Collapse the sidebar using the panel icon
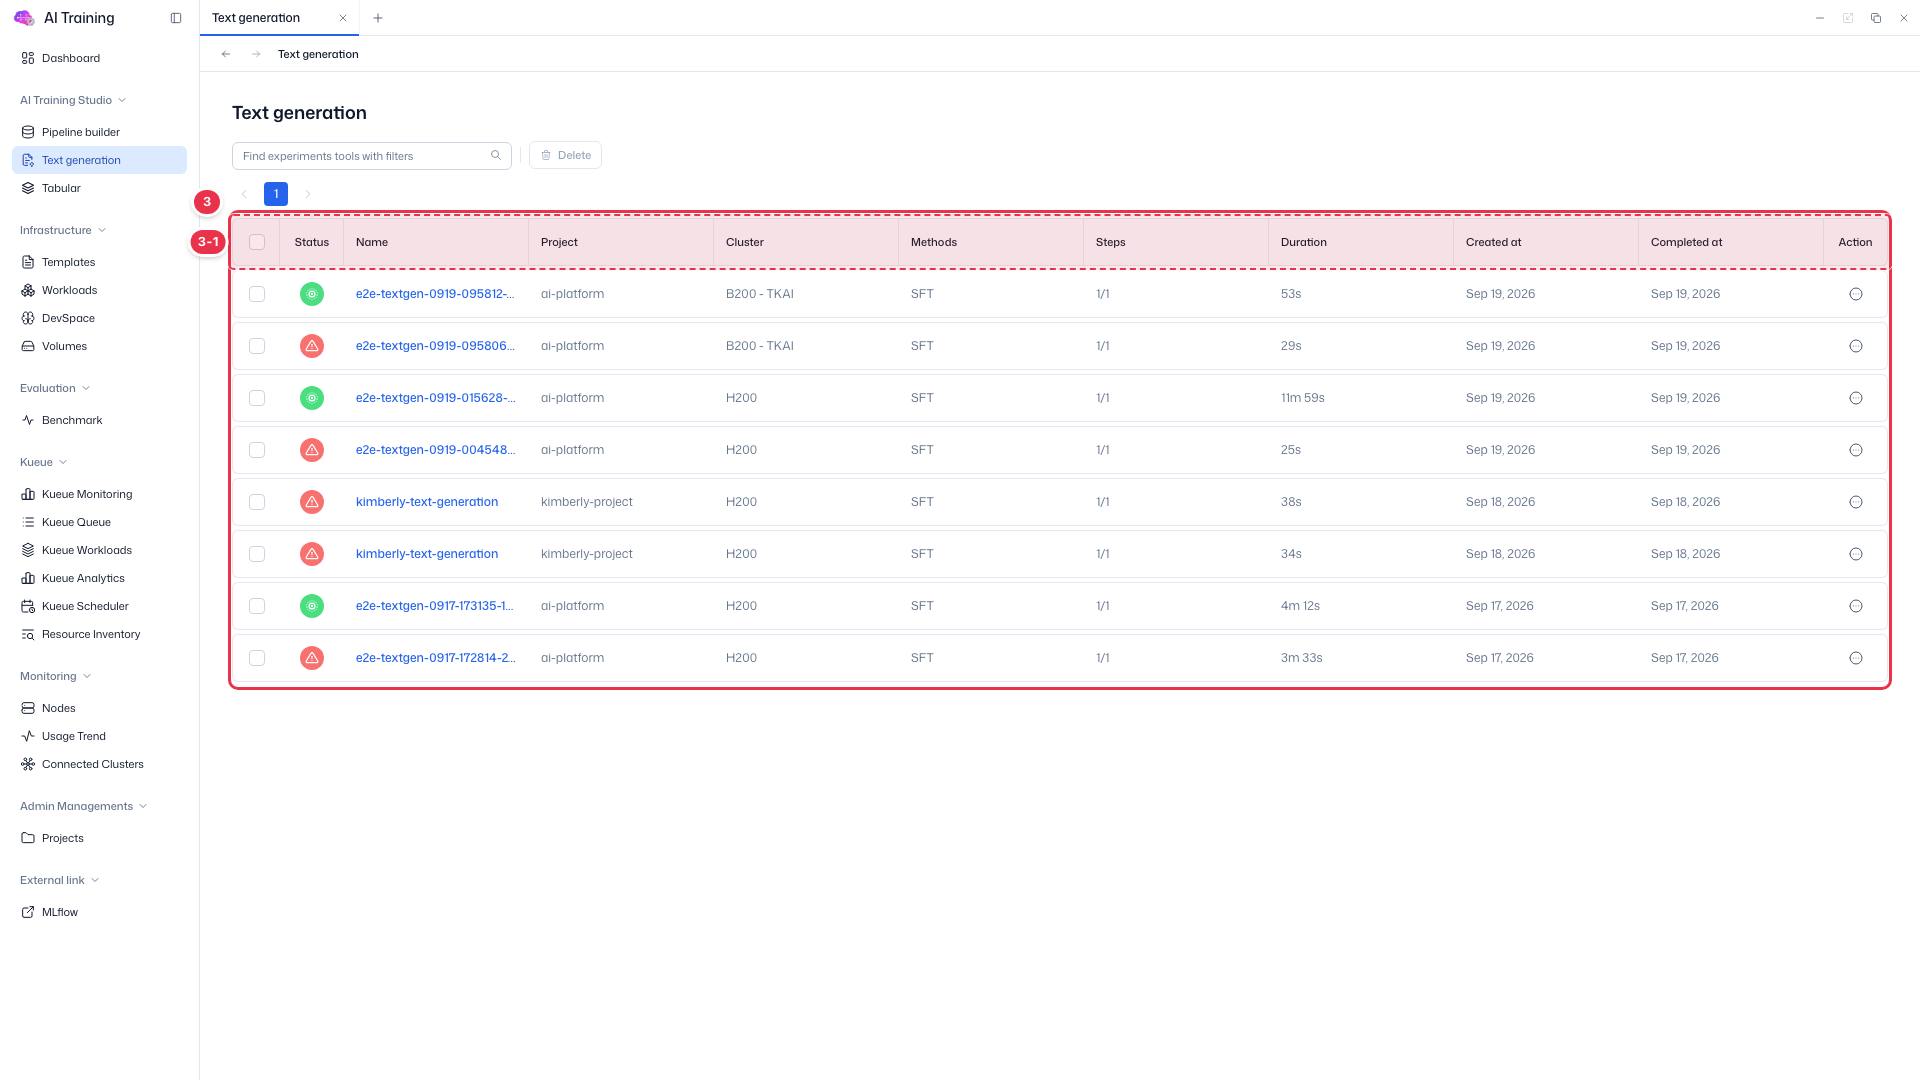Viewport: 1920px width, 1080px height. point(176,18)
